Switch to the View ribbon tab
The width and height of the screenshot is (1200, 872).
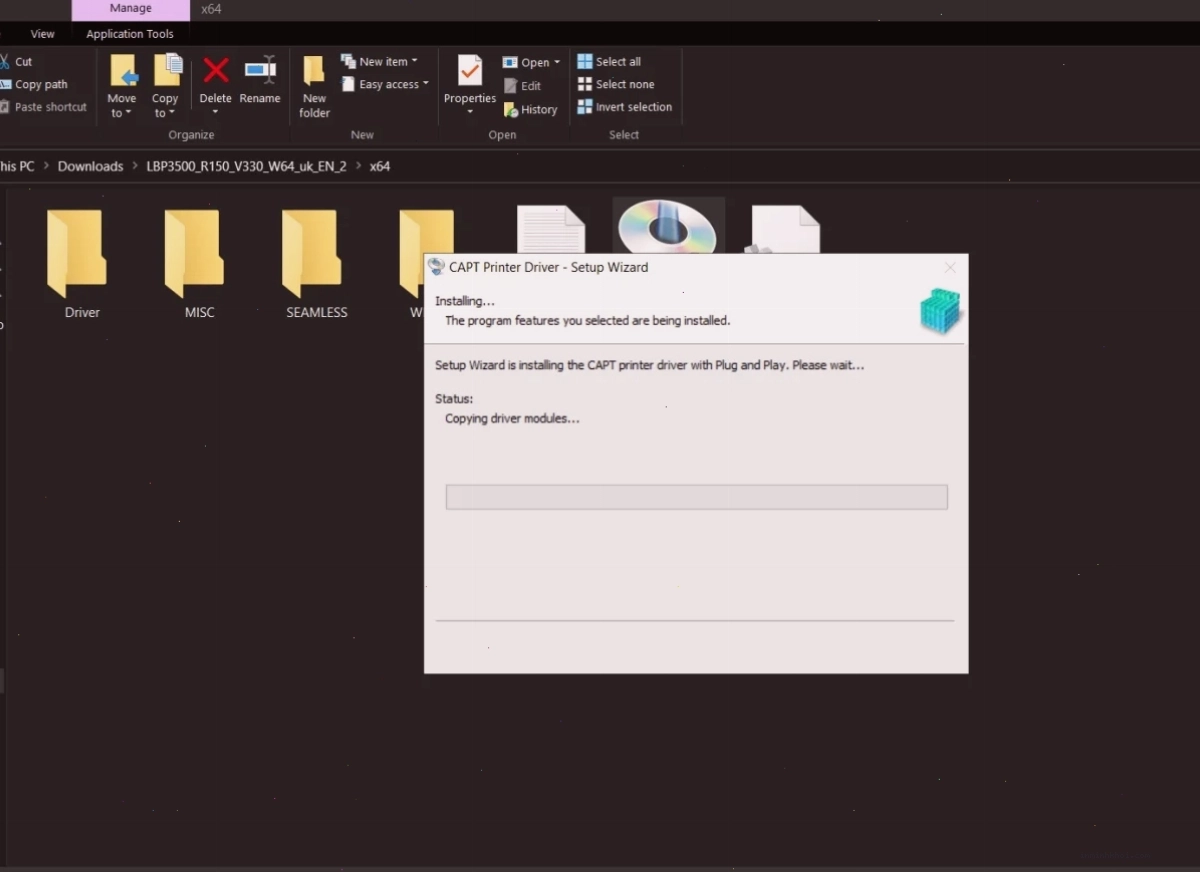[x=42, y=34]
